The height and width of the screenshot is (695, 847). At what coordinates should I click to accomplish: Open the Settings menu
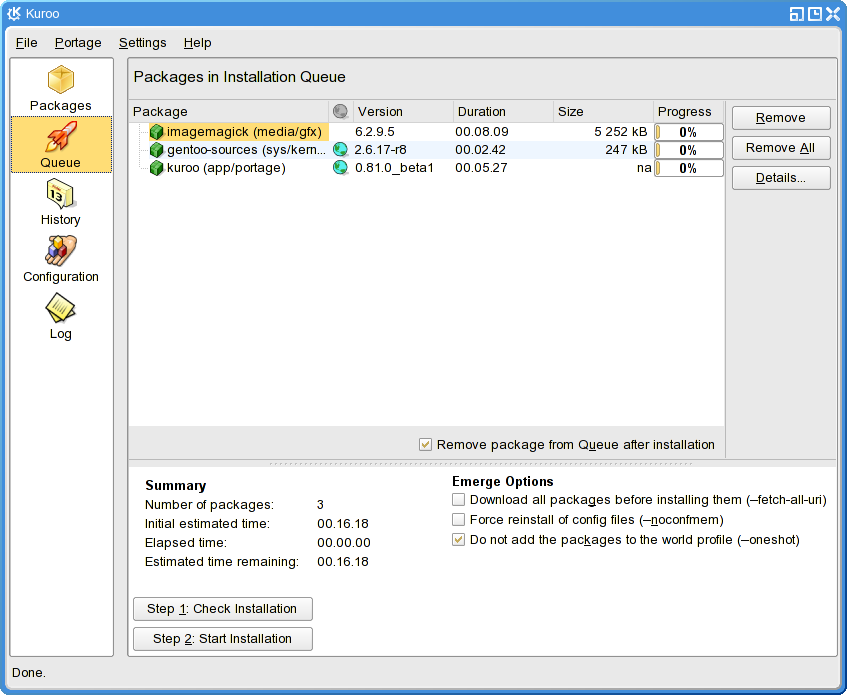tap(143, 43)
